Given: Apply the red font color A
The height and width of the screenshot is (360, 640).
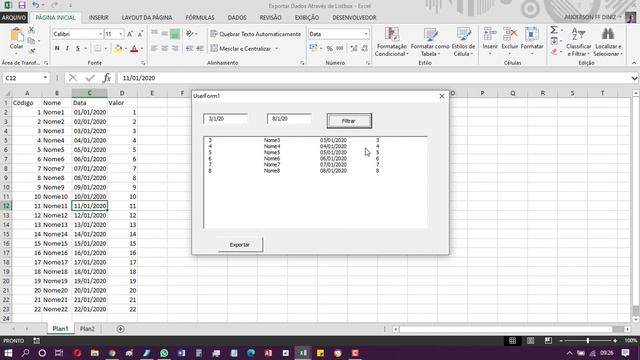Looking at the screenshot, I should (134, 49).
